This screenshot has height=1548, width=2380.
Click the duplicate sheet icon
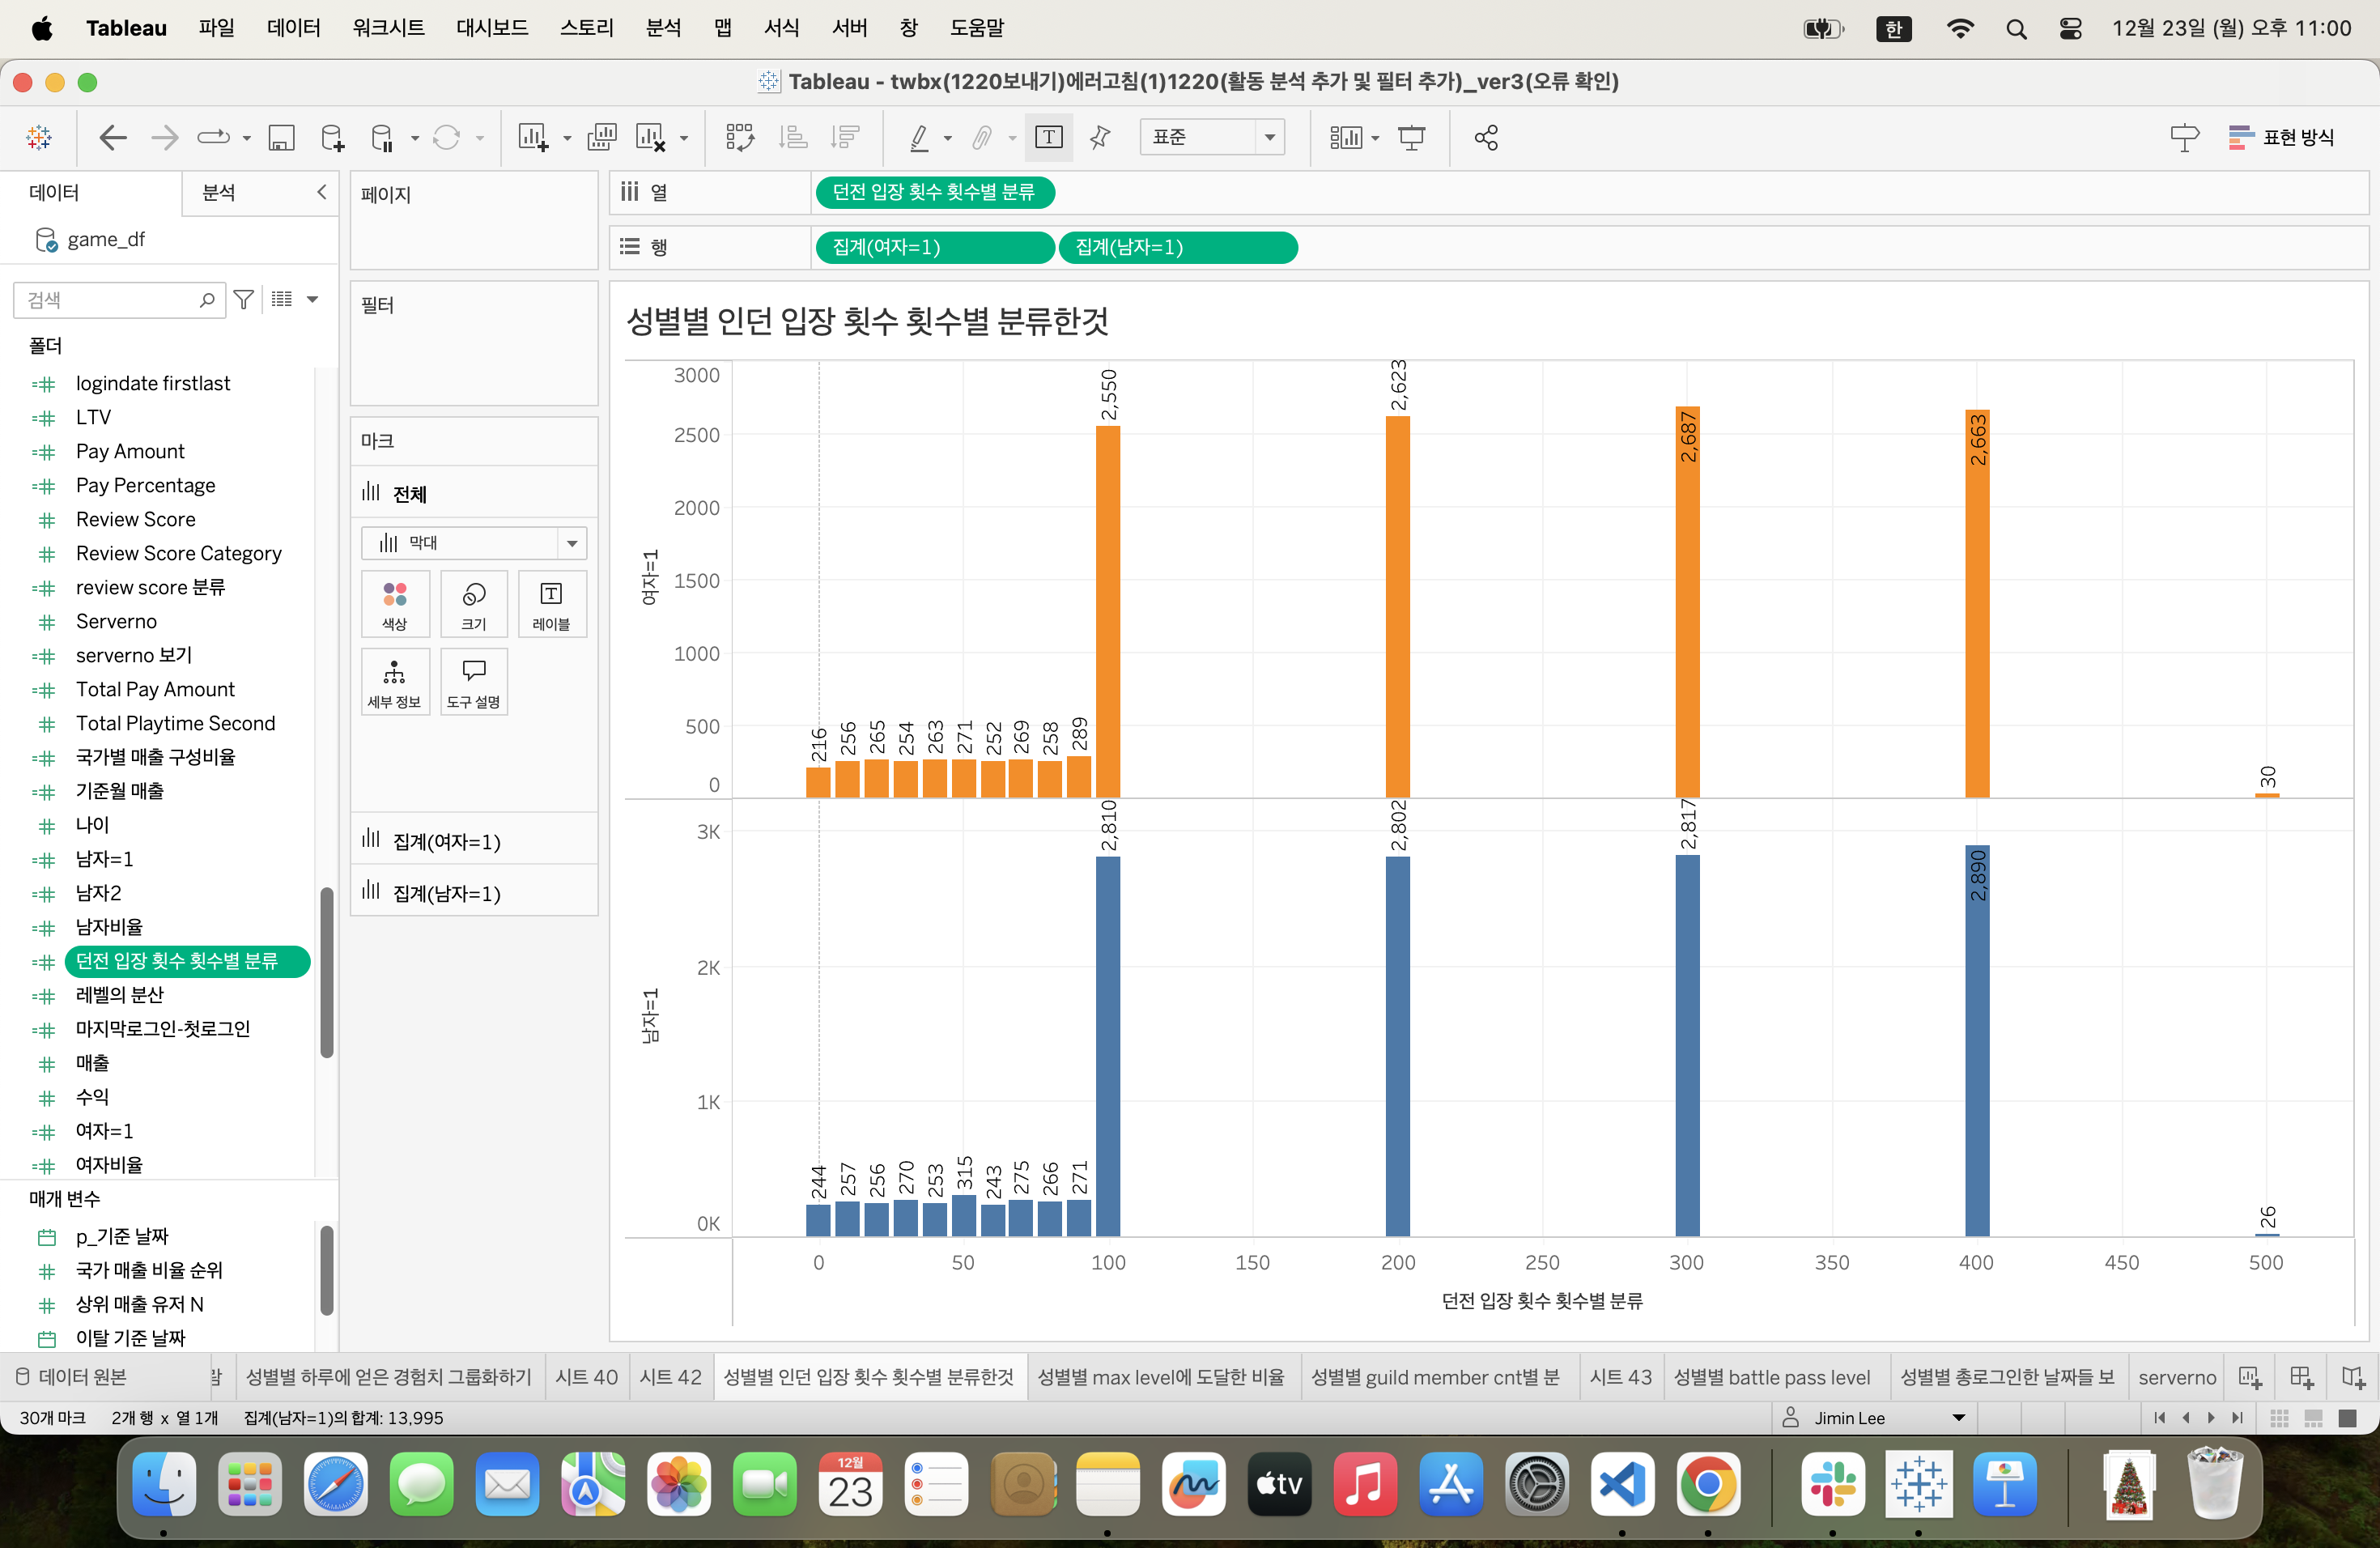click(x=602, y=137)
